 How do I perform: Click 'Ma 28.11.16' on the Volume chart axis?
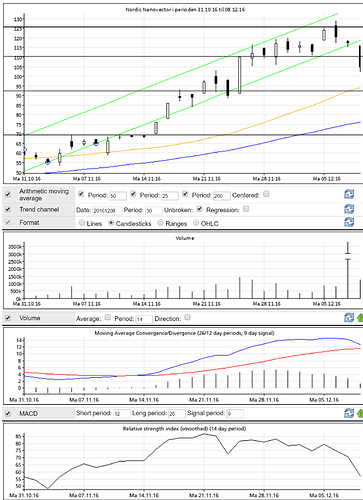coord(267,304)
